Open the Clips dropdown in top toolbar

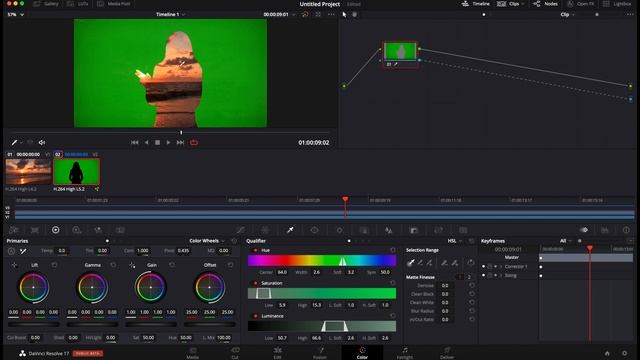(x=511, y=4)
